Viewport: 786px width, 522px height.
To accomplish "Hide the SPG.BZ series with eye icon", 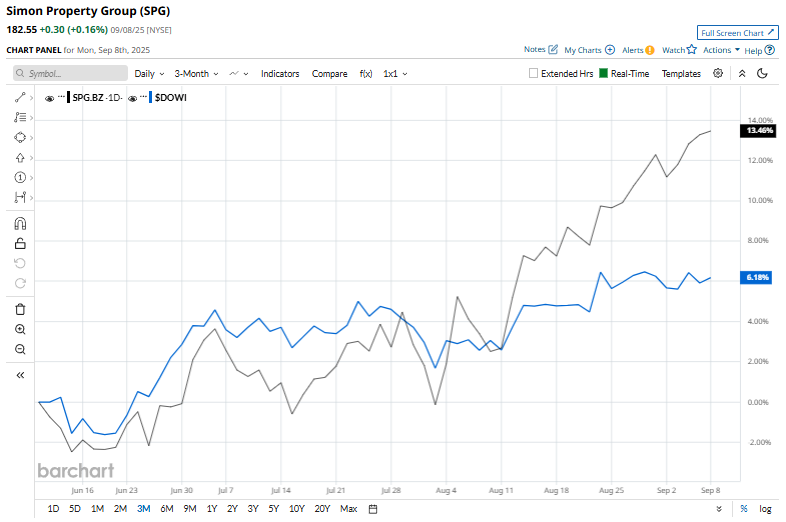I will pyautogui.click(x=49, y=98).
